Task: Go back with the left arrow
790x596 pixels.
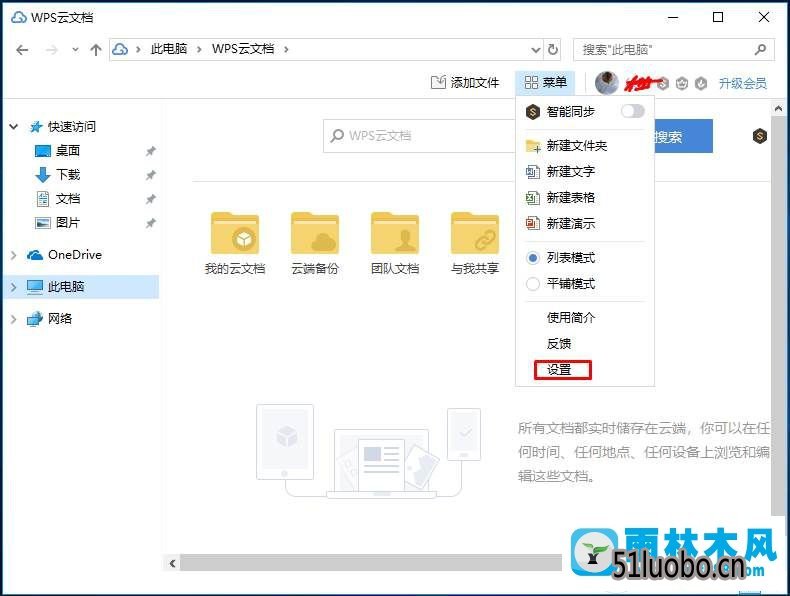Action: pyautogui.click(x=22, y=50)
